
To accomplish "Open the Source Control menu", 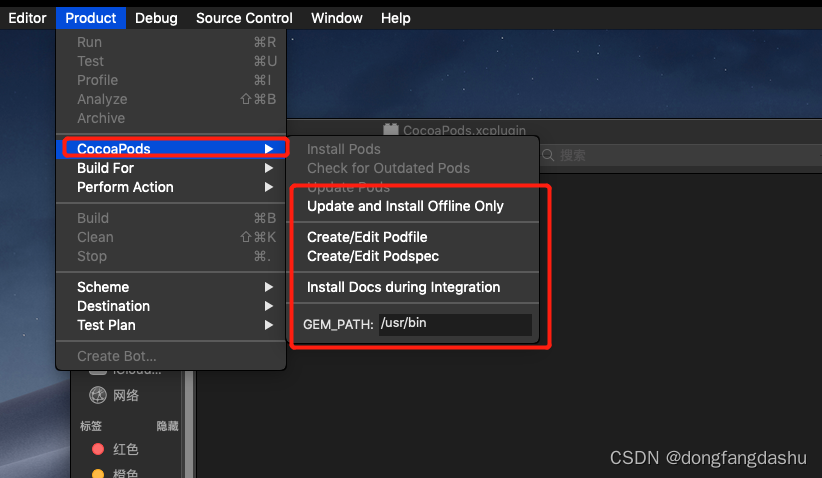I will coord(244,18).
